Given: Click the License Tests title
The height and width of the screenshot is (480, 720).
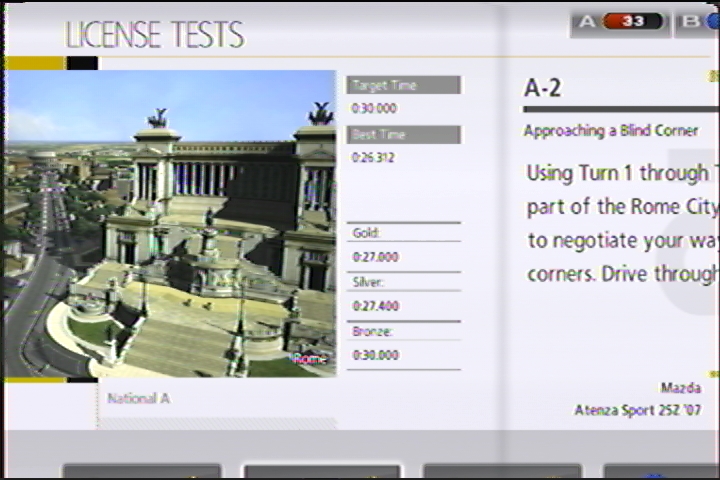Looking at the screenshot, I should tap(155, 35).
